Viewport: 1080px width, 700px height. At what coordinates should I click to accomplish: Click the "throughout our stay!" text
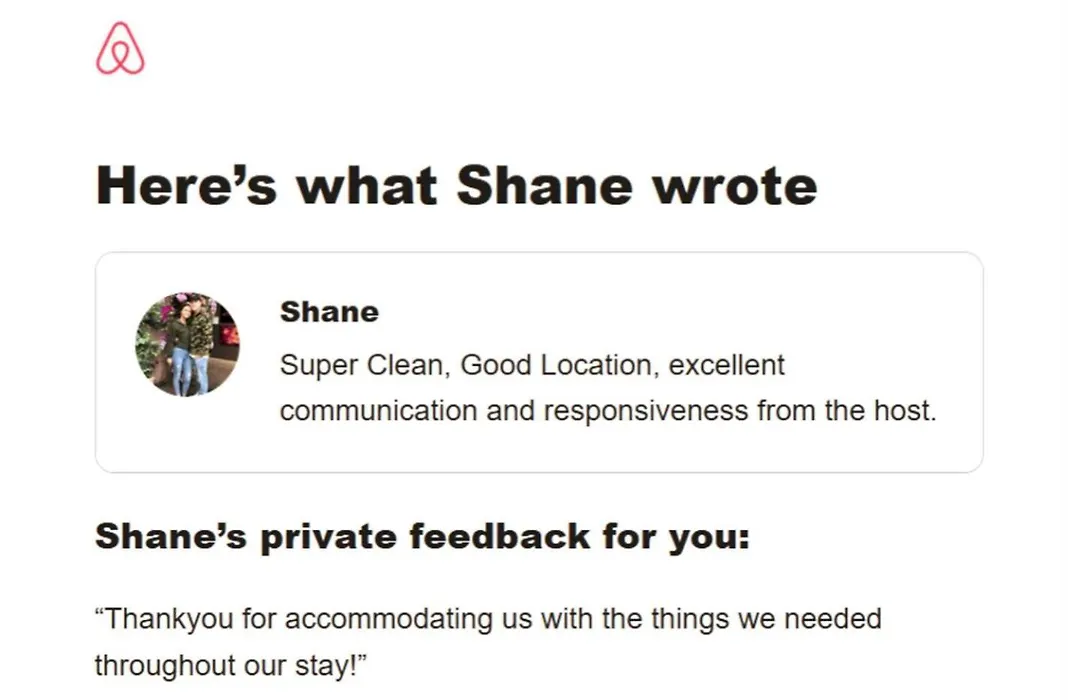tap(231, 666)
